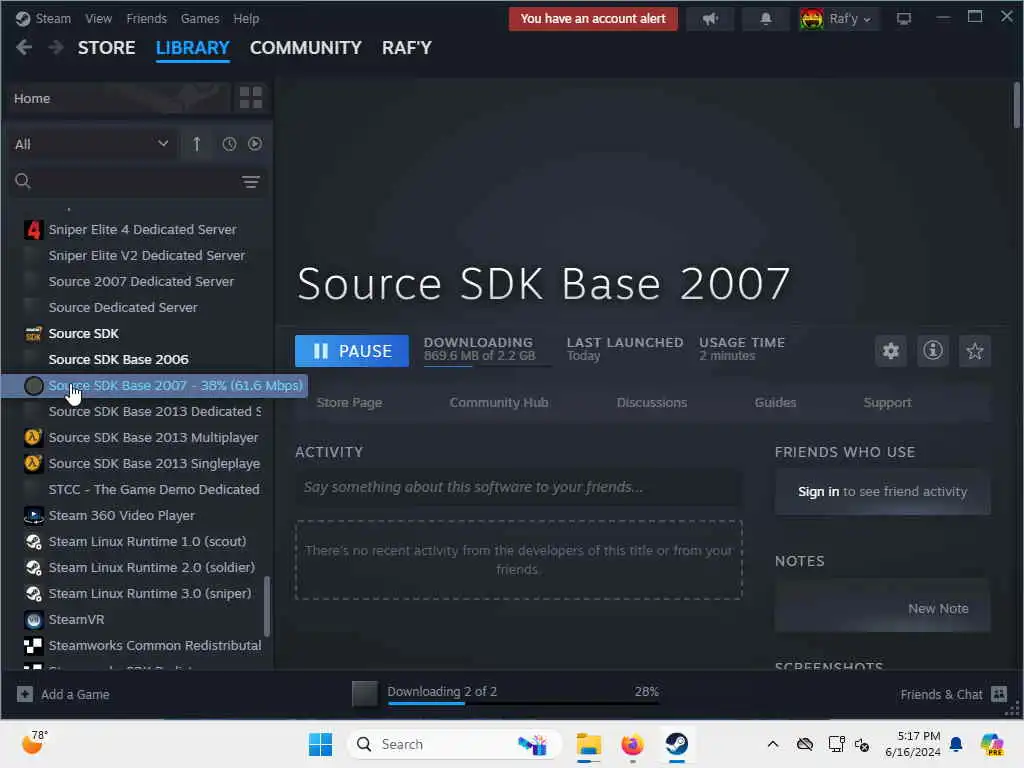Open the notifications bell in Steam header

(x=765, y=19)
